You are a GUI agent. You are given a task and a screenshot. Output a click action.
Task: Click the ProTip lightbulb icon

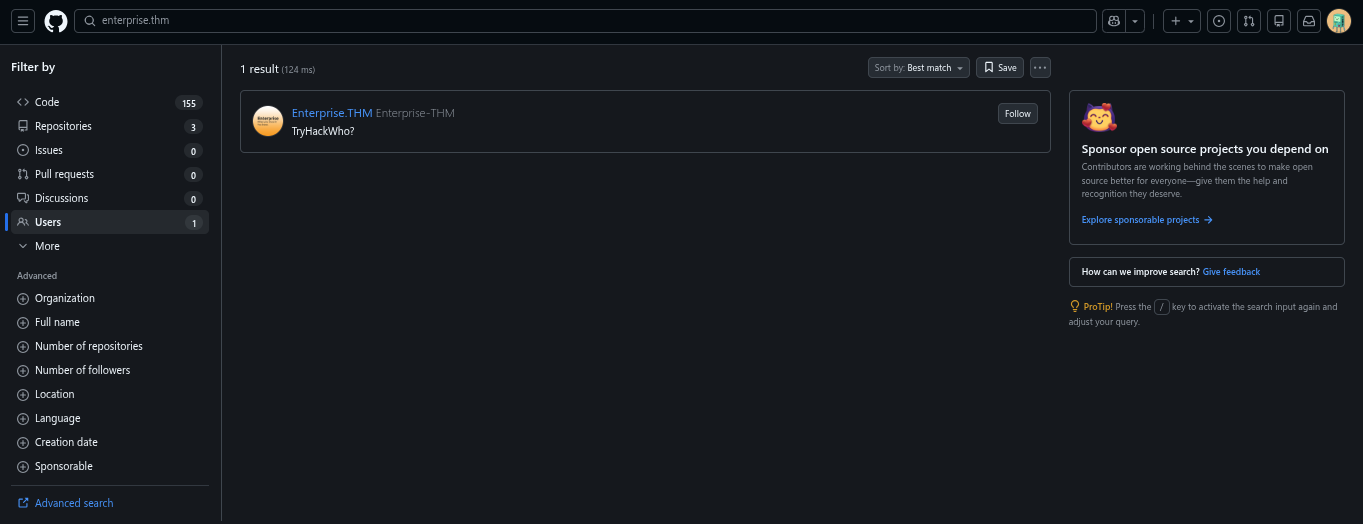click(x=1075, y=307)
